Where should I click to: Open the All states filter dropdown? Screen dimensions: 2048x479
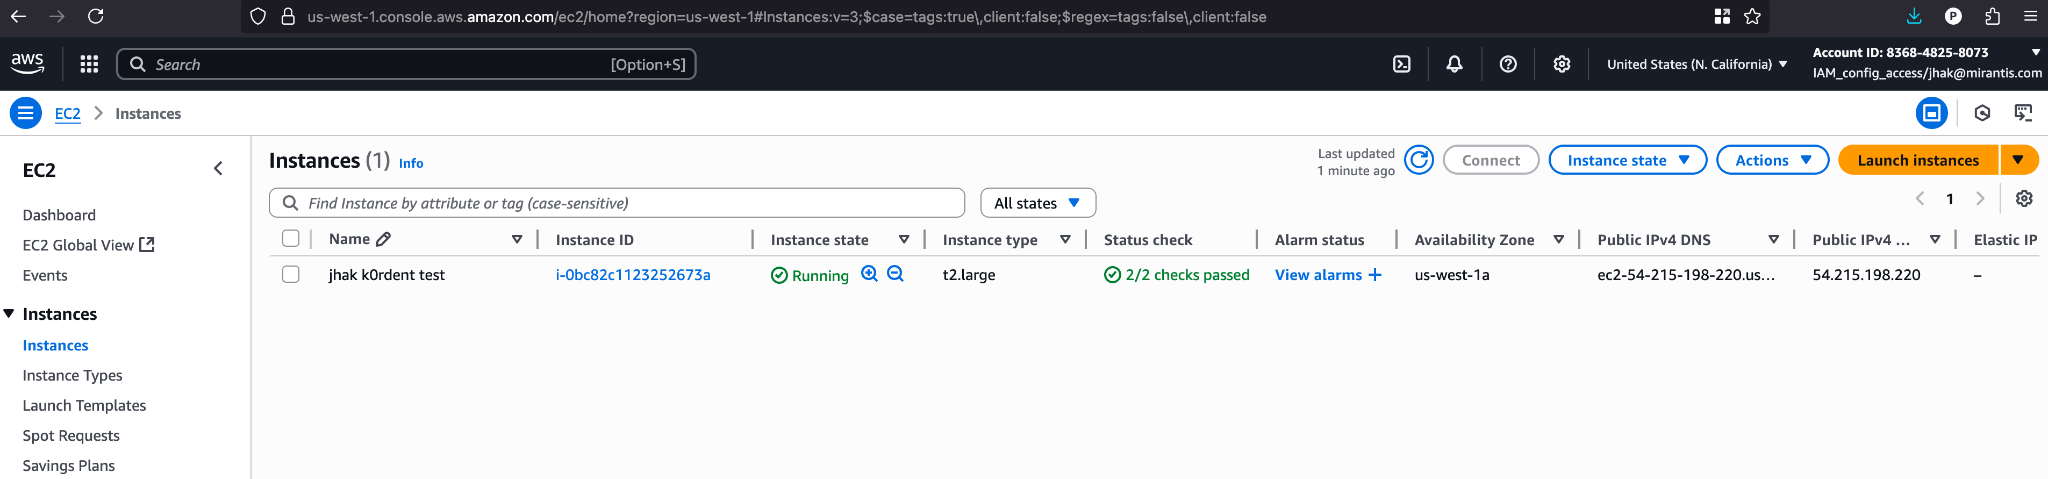point(1037,203)
